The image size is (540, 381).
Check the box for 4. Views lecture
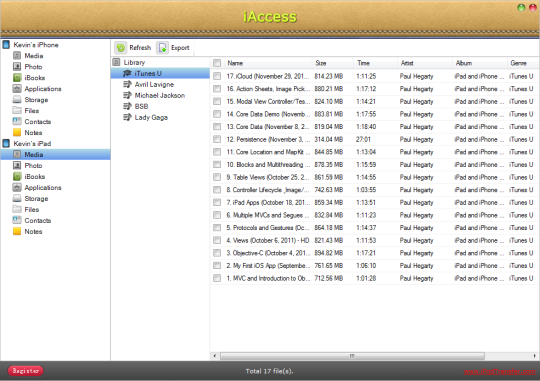pyautogui.click(x=217, y=240)
